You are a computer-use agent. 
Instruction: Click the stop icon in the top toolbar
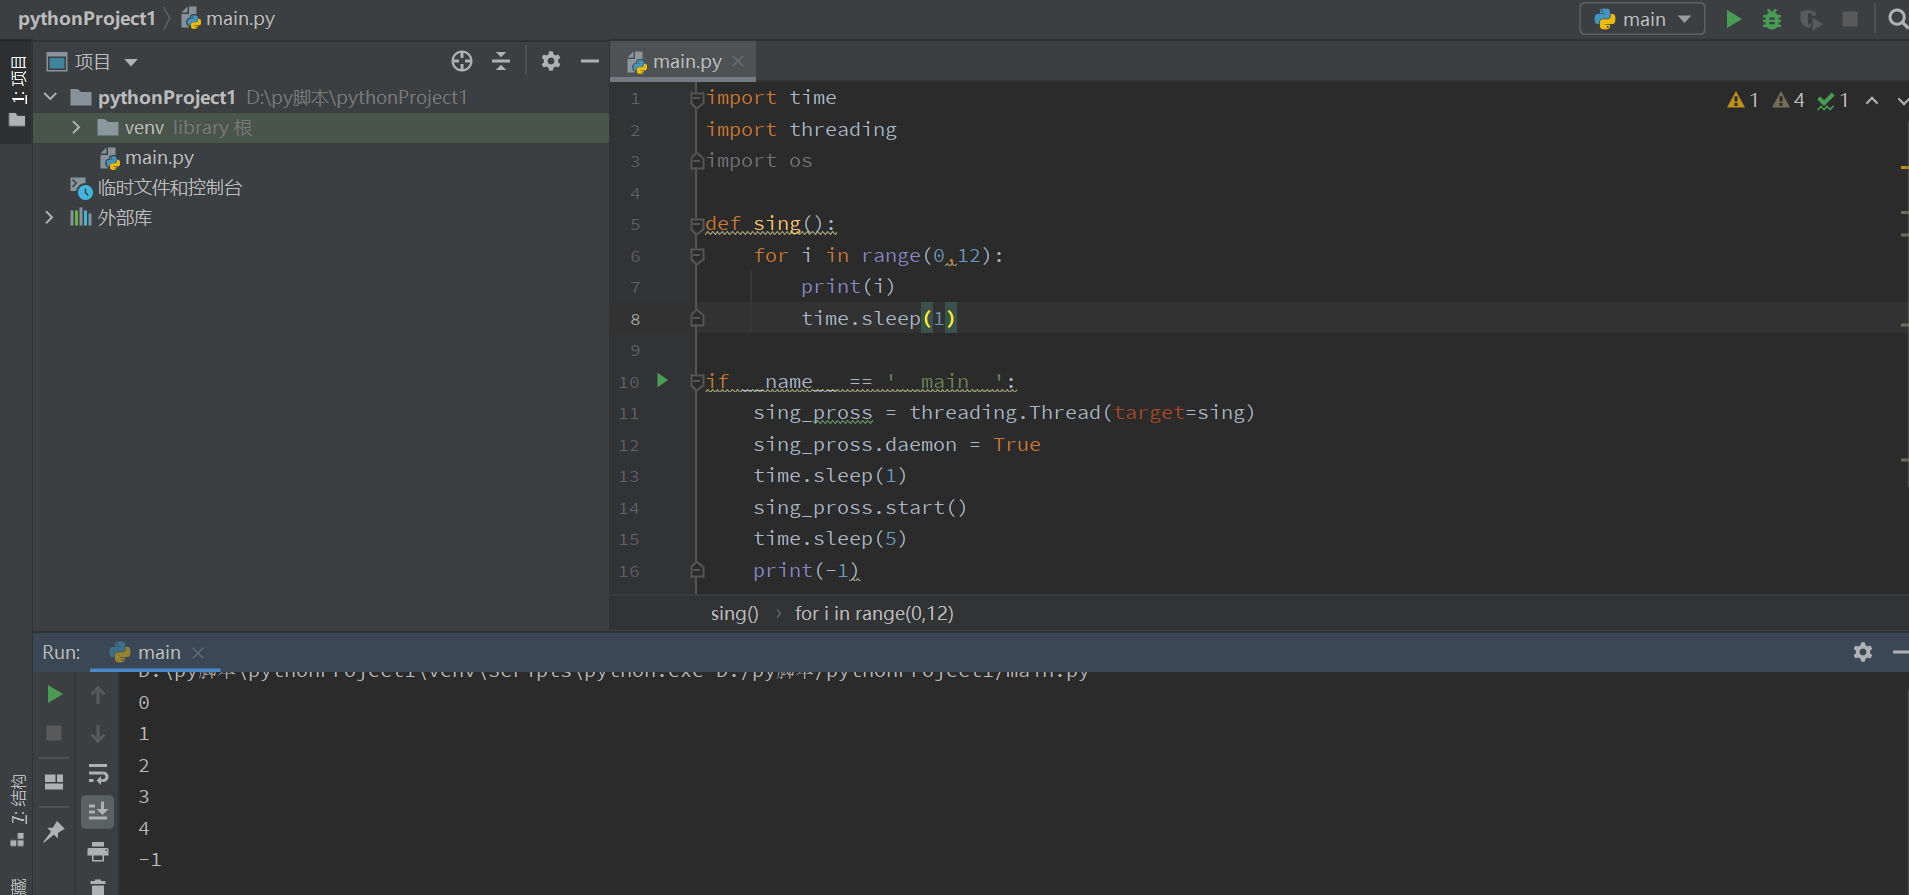coord(1850,19)
